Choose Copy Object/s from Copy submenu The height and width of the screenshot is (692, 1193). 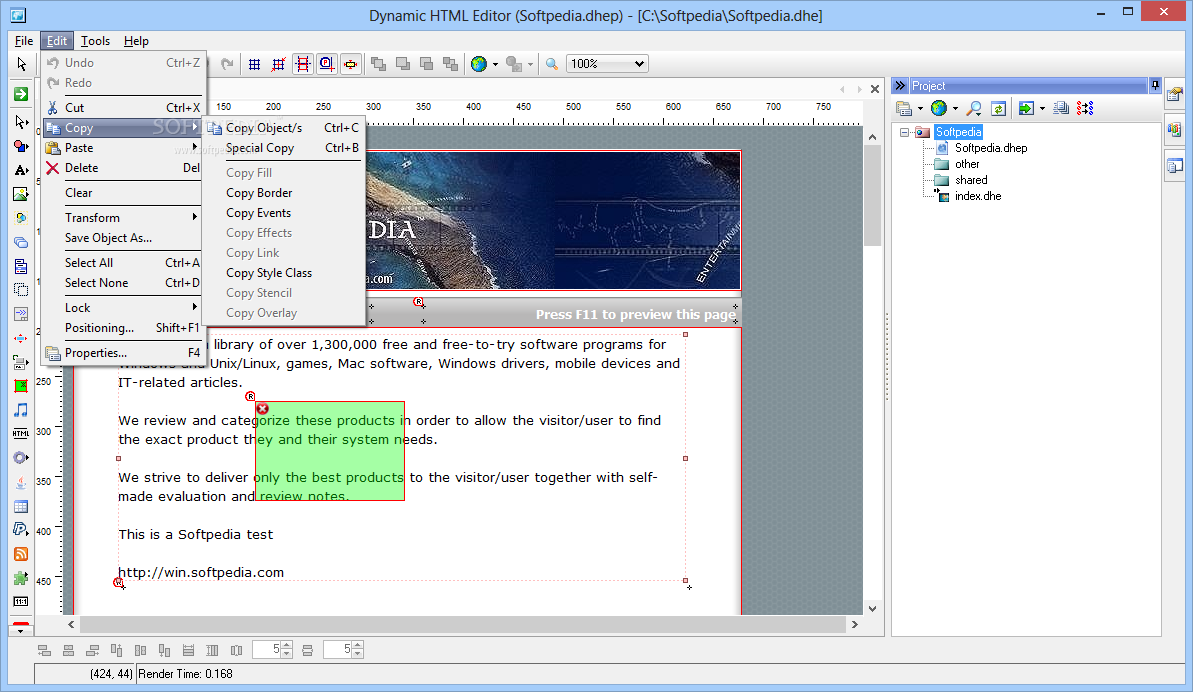[284, 128]
